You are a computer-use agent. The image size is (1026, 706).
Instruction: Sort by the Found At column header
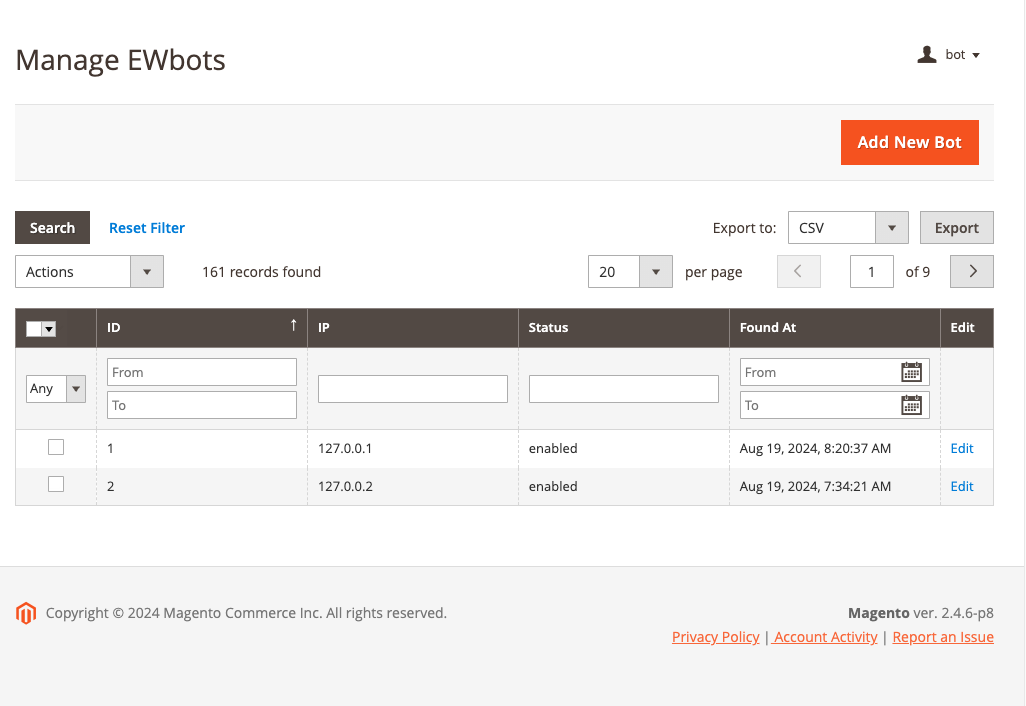click(768, 328)
